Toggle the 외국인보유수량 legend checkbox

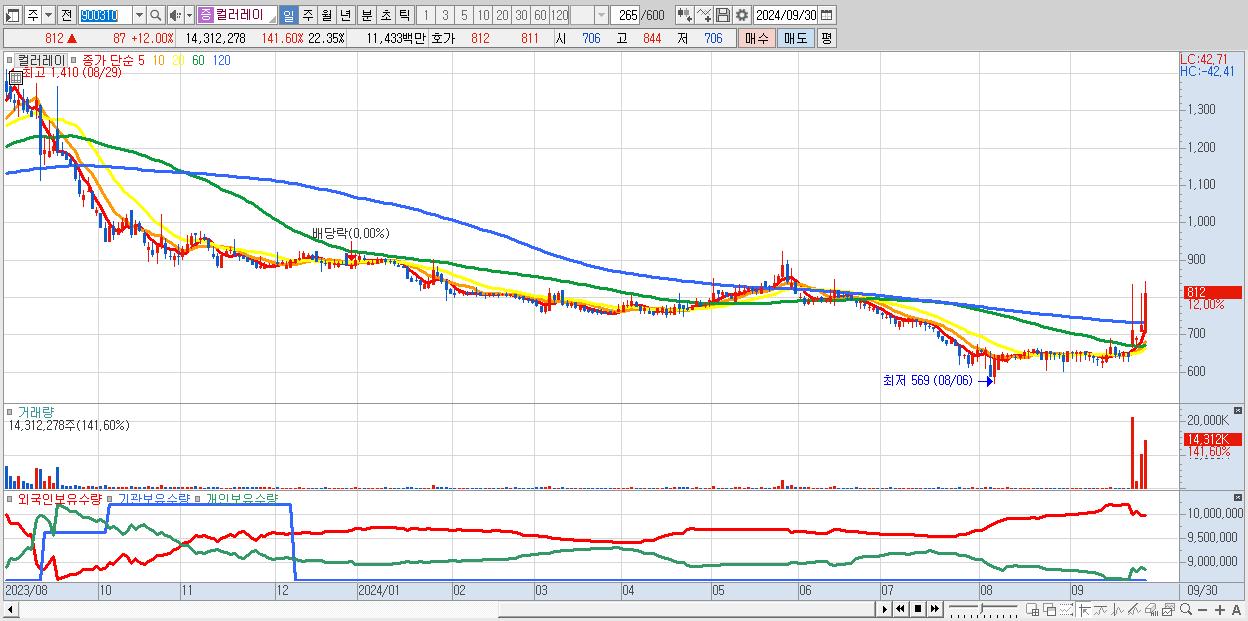tap(10, 499)
